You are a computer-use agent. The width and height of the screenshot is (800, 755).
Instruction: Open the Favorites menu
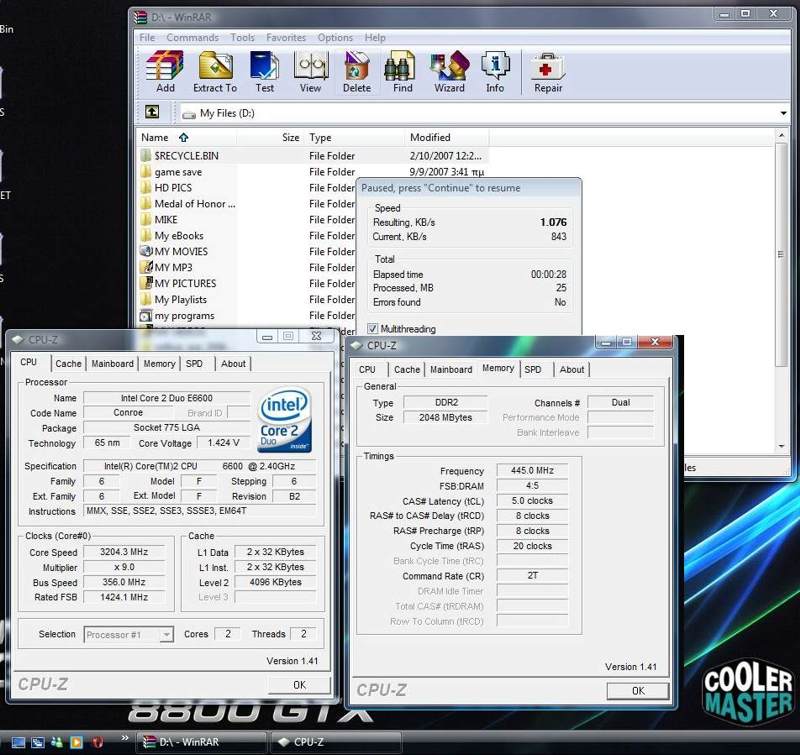pyautogui.click(x=286, y=38)
